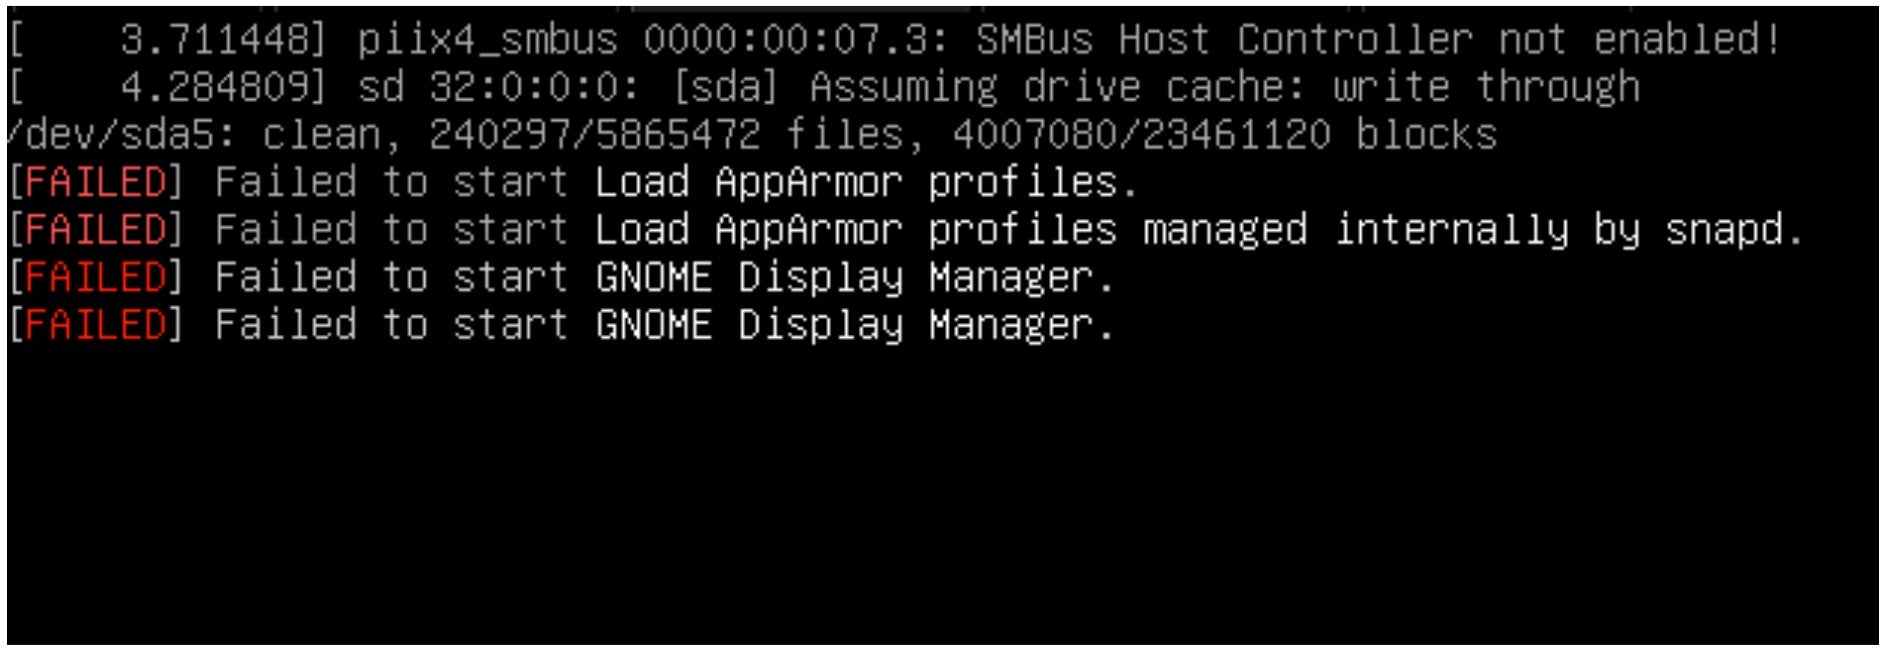This screenshot has width=1888, height=650.
Task: Click the 'managed internally' text
Action: [1355, 230]
